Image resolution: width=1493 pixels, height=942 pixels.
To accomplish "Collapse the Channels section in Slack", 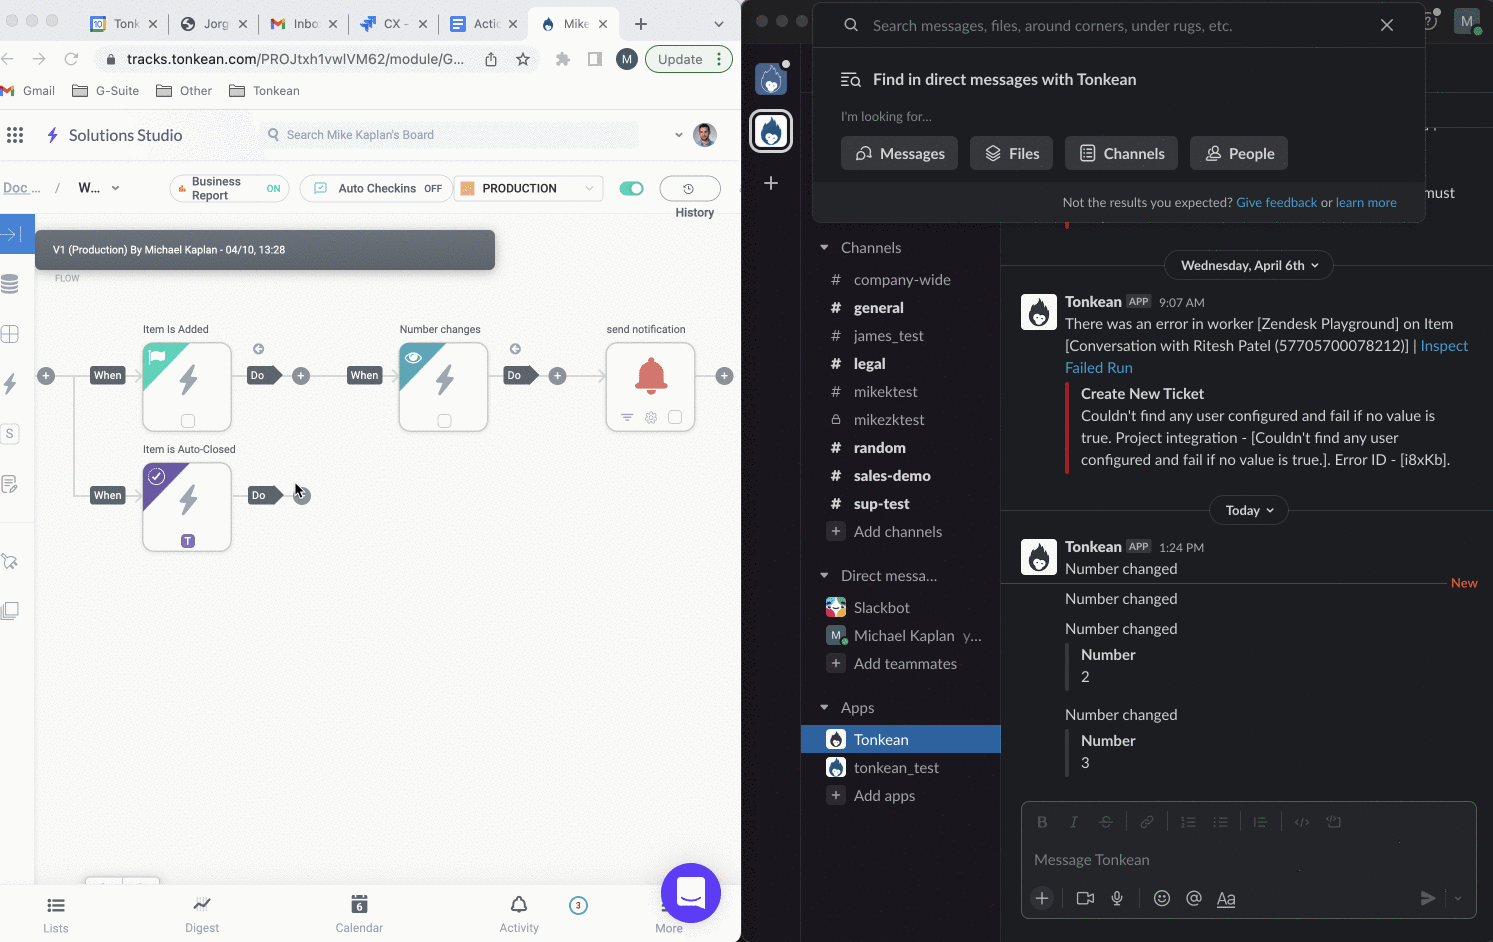I will (x=825, y=248).
